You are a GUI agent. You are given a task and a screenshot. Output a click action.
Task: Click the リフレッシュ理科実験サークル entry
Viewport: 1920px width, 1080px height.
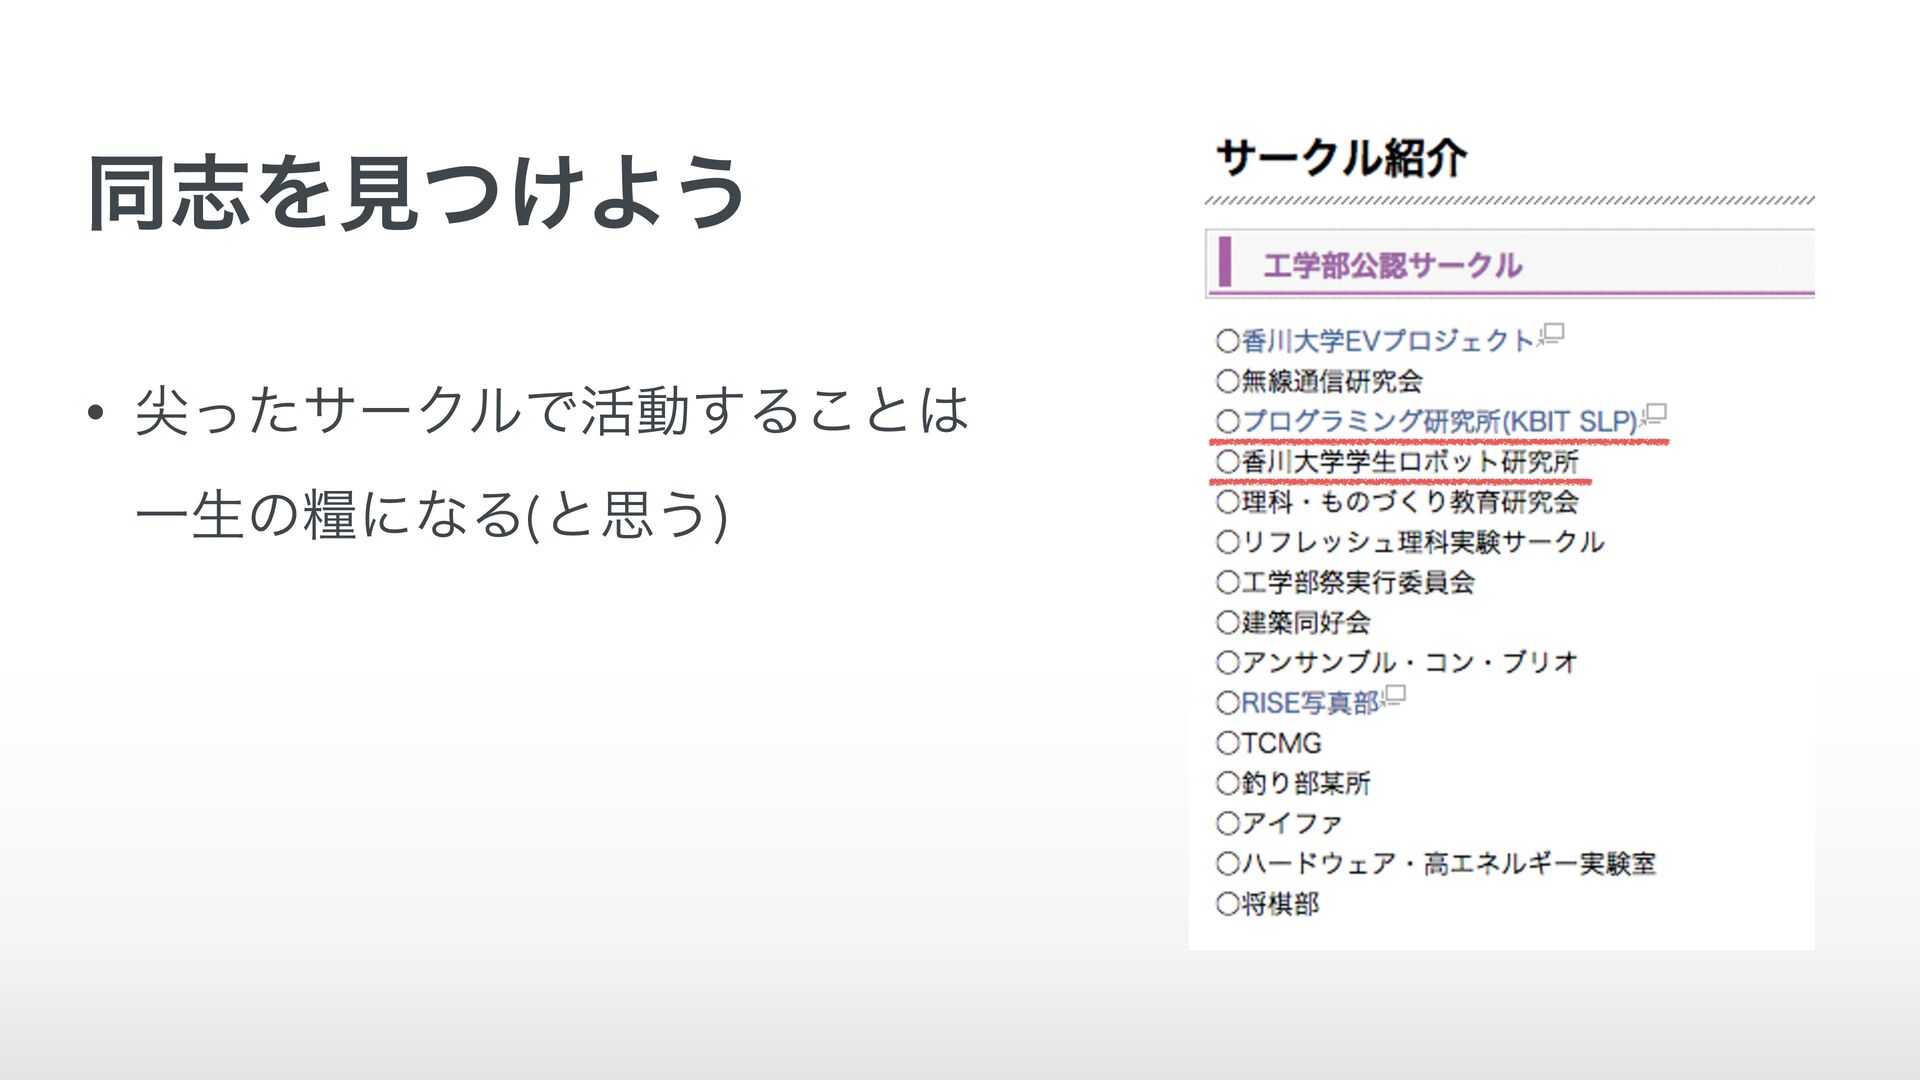tap(1422, 542)
